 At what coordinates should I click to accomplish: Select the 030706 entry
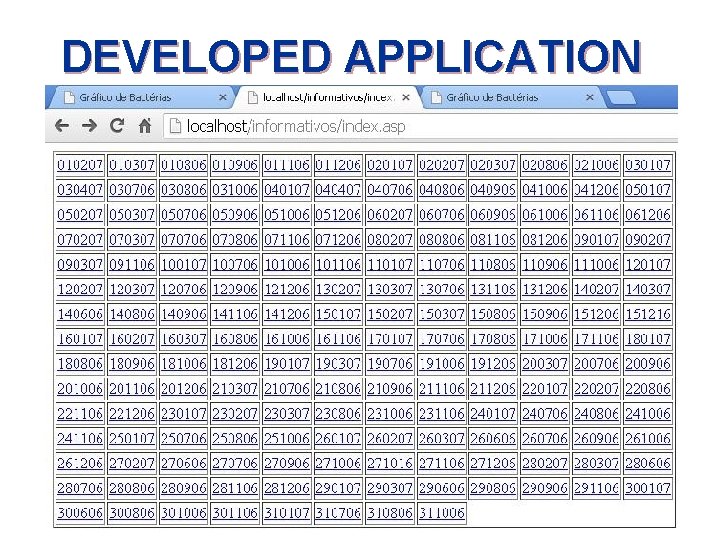point(132,189)
